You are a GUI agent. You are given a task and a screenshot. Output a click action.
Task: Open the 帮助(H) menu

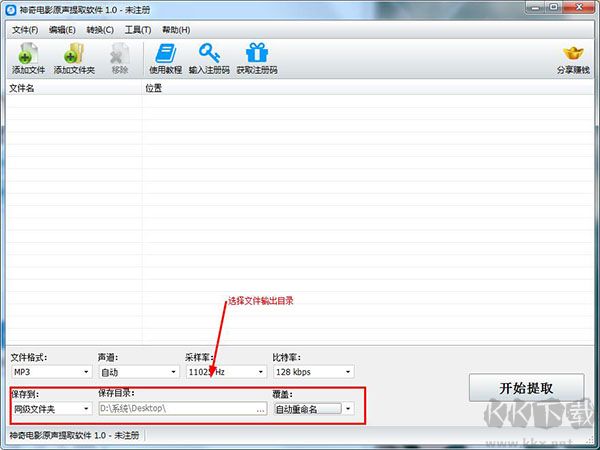176,30
